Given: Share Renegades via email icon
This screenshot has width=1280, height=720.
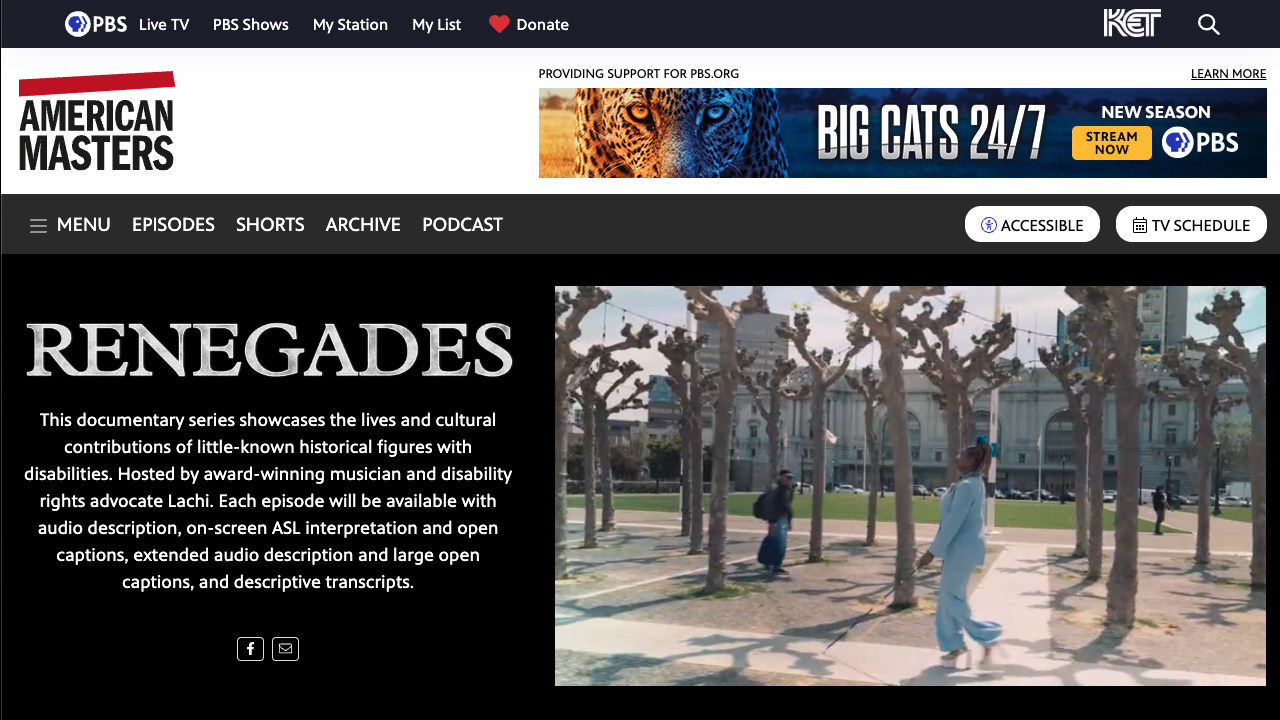Looking at the screenshot, I should click(286, 649).
